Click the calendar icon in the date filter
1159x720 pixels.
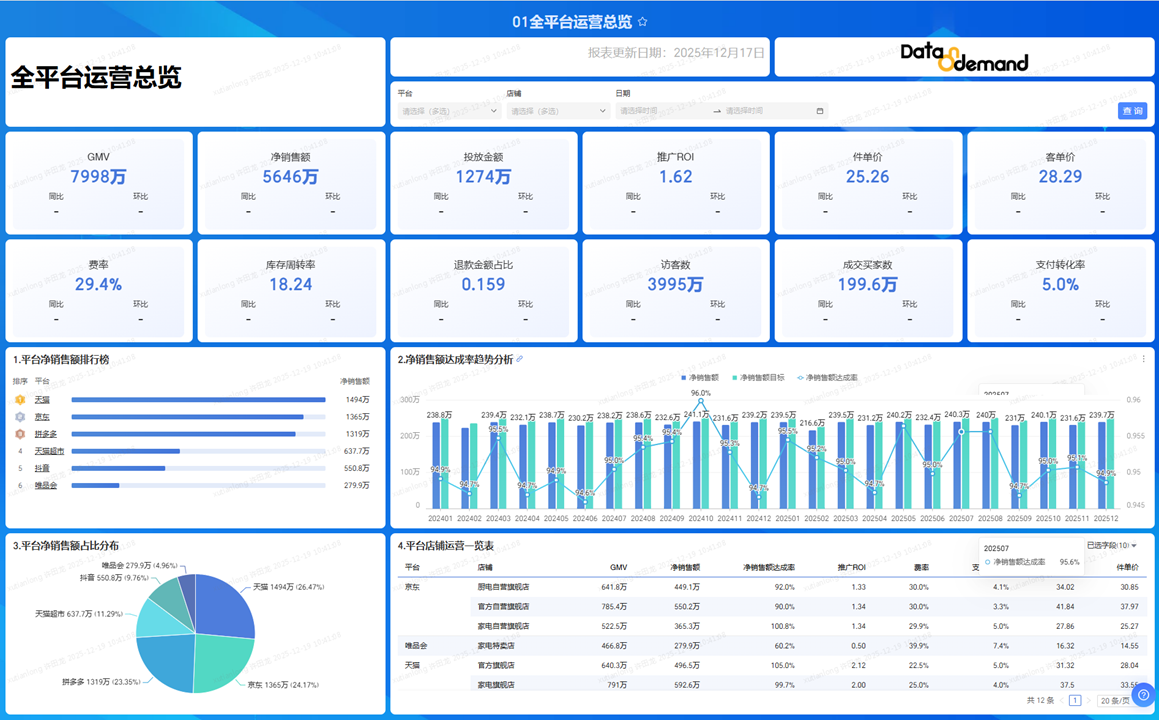tap(820, 111)
